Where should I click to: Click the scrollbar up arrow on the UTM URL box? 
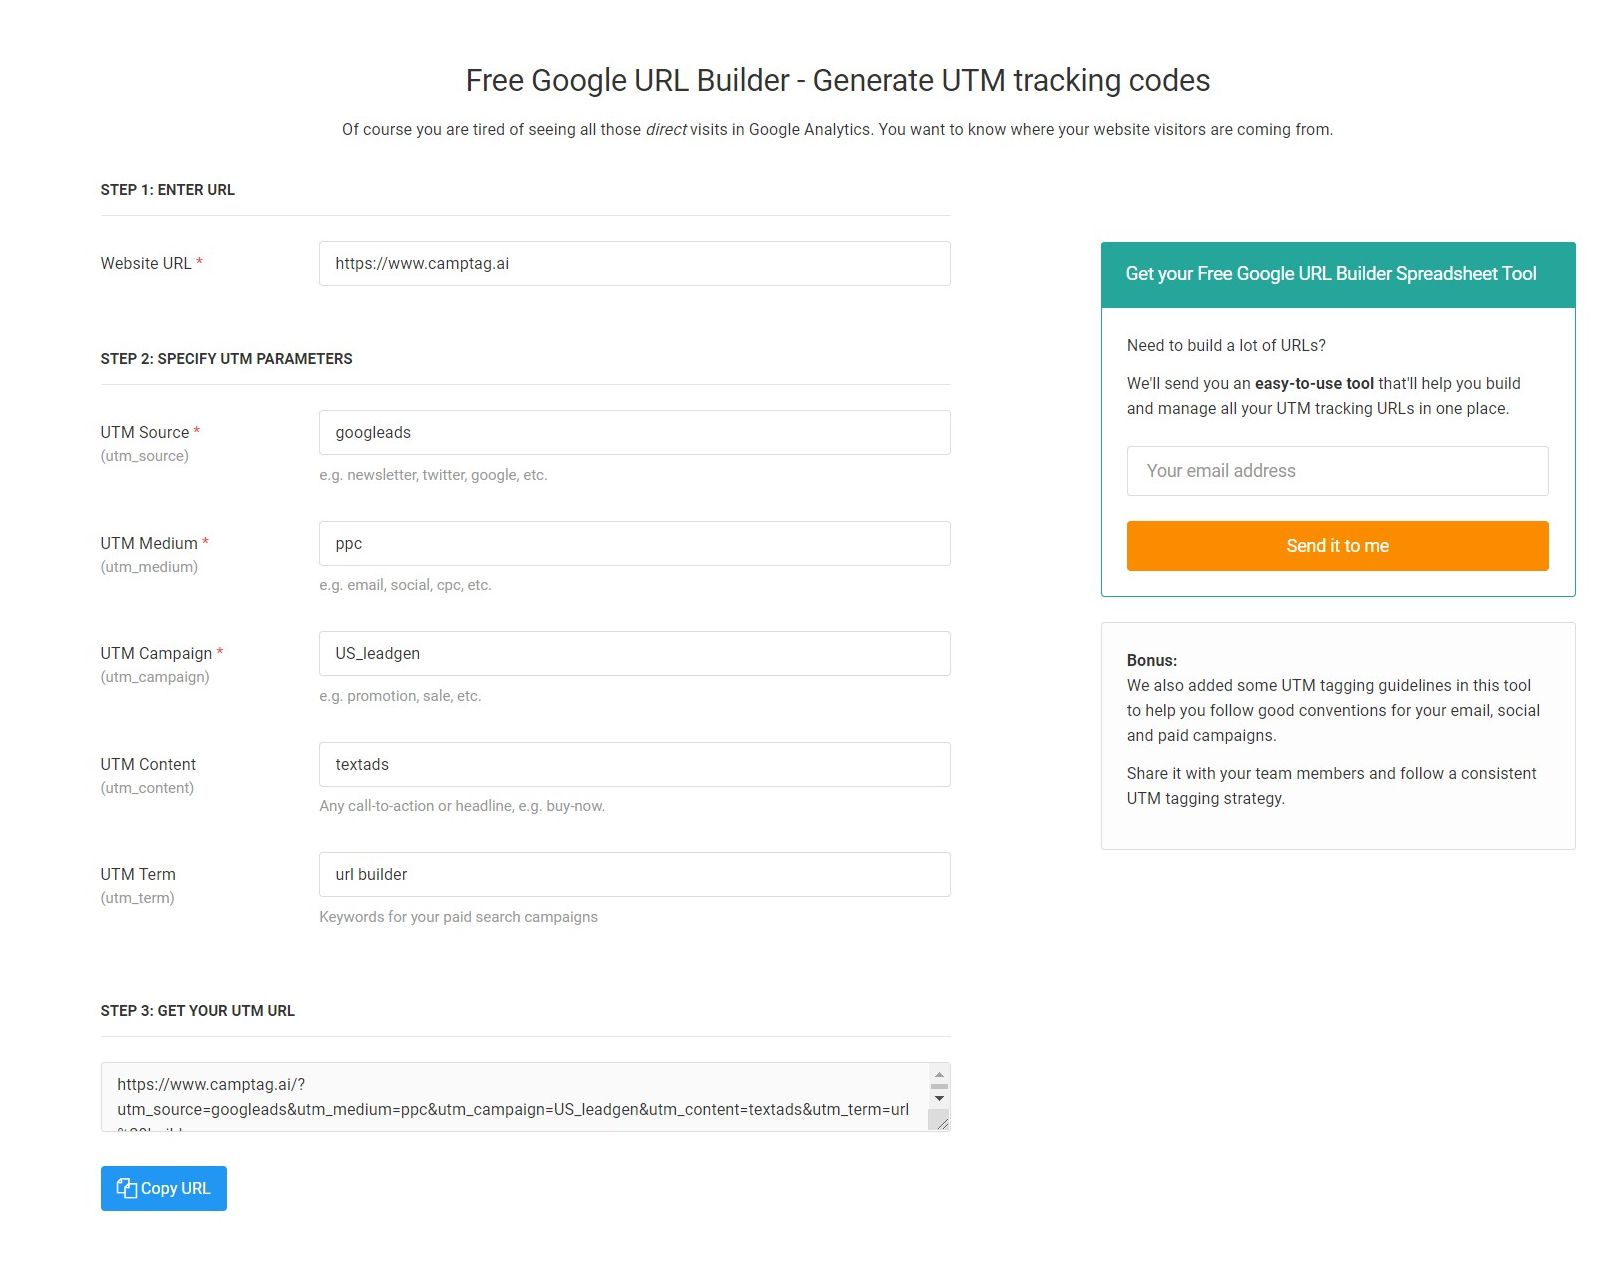tap(938, 1076)
